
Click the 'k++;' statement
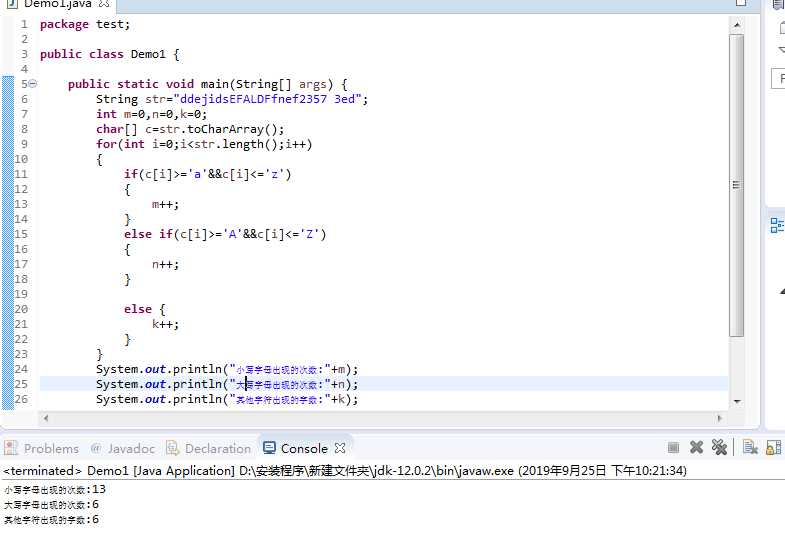165,324
